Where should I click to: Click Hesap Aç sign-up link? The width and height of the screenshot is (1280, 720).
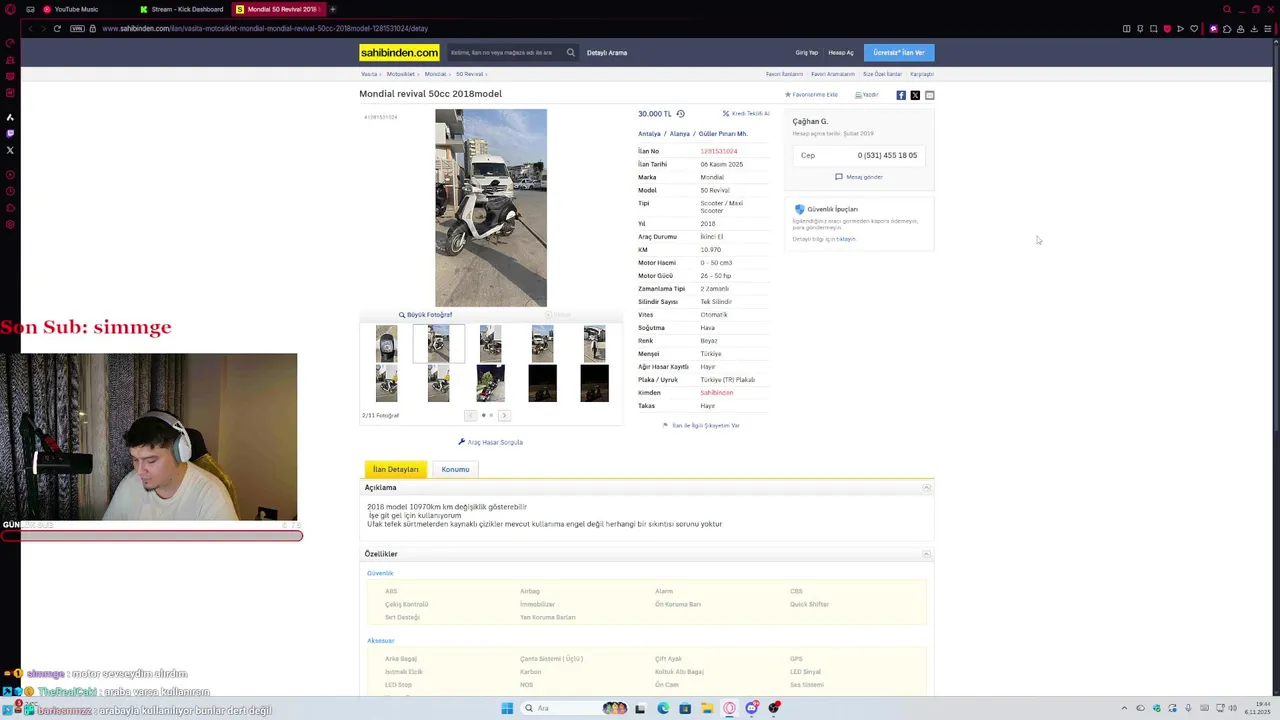click(841, 53)
